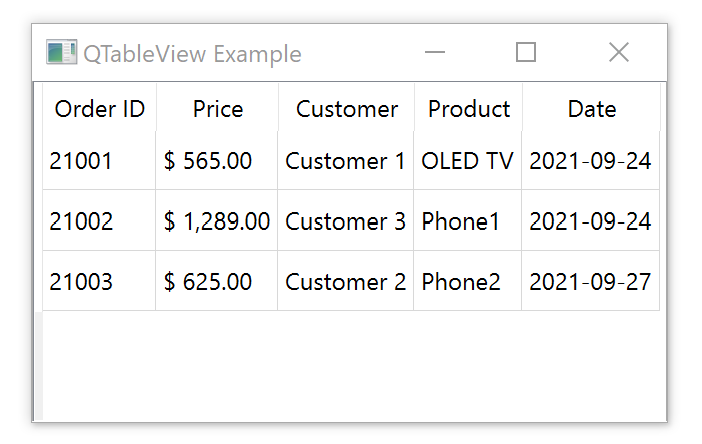Click the Price column header

(x=217, y=108)
